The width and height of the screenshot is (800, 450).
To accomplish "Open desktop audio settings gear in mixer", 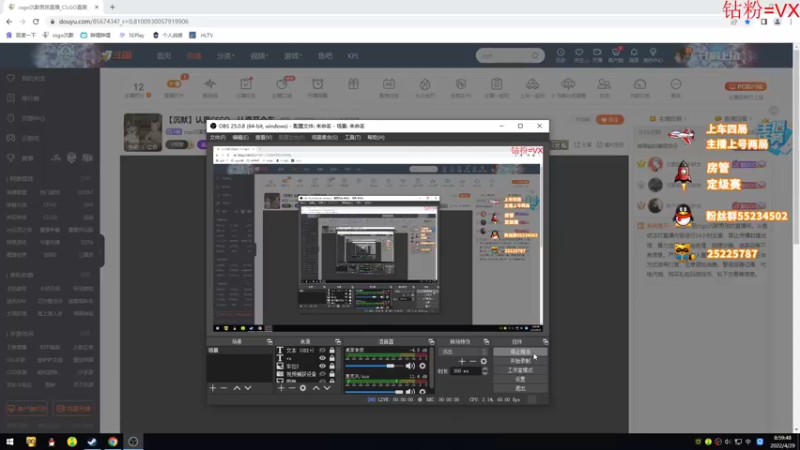I will click(x=422, y=366).
